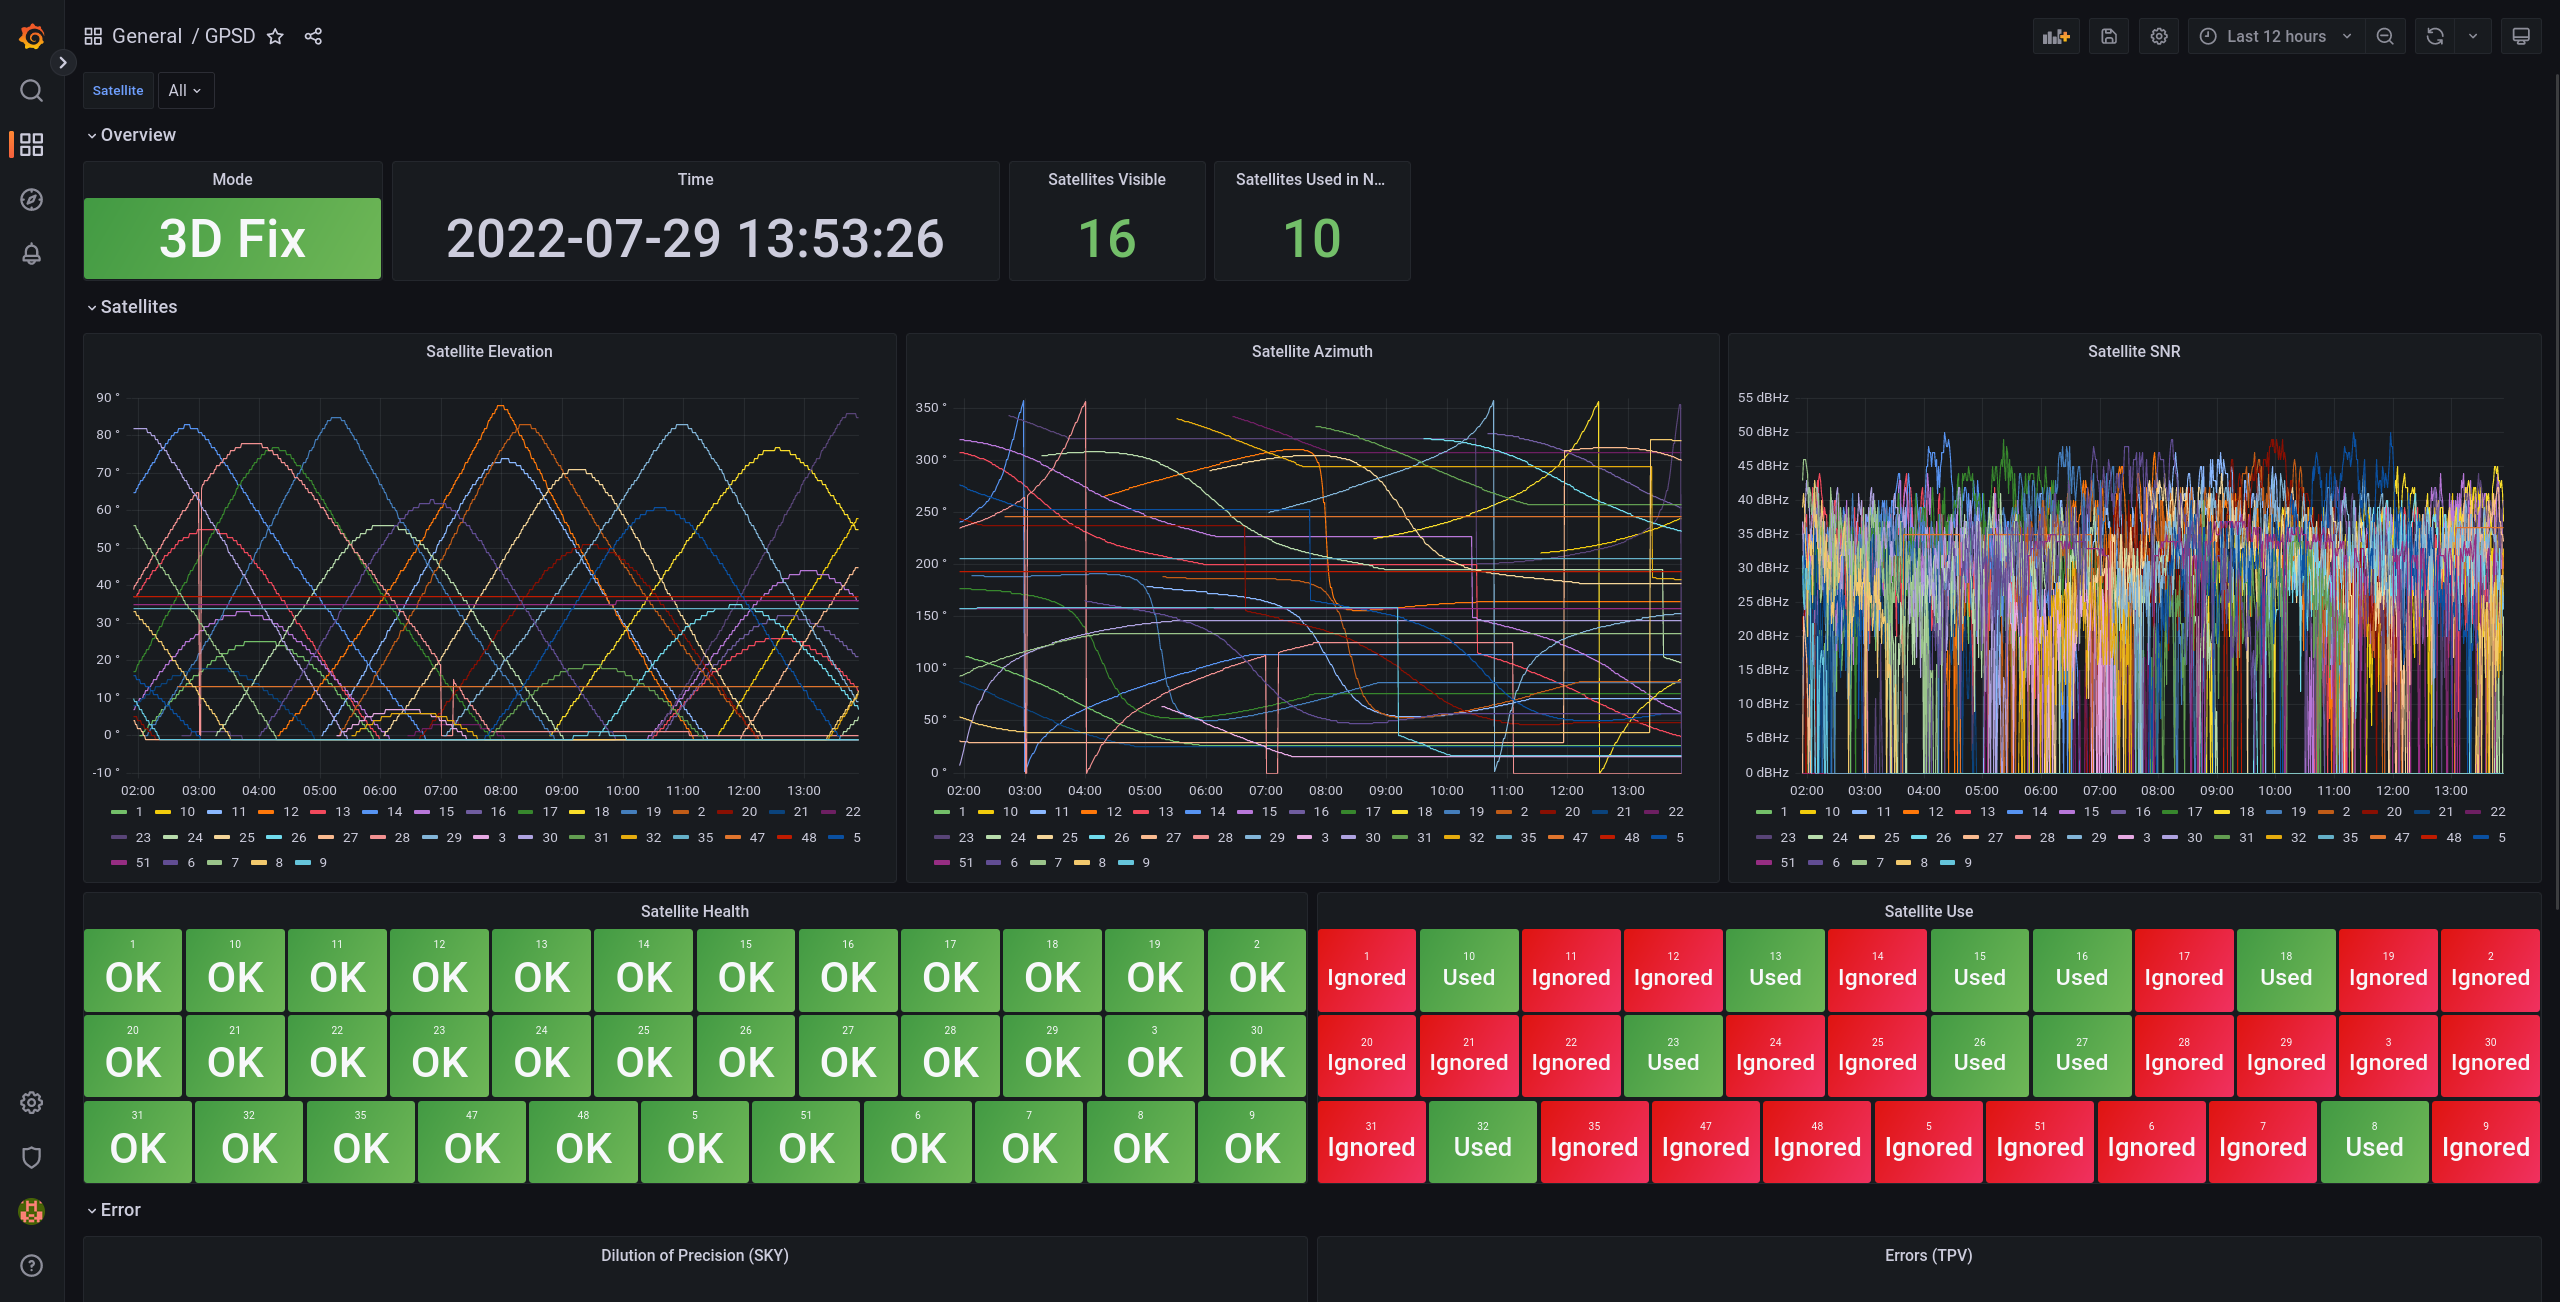Open the General folder breadcrumb link
The width and height of the screenshot is (2560, 1302).
click(x=146, y=36)
